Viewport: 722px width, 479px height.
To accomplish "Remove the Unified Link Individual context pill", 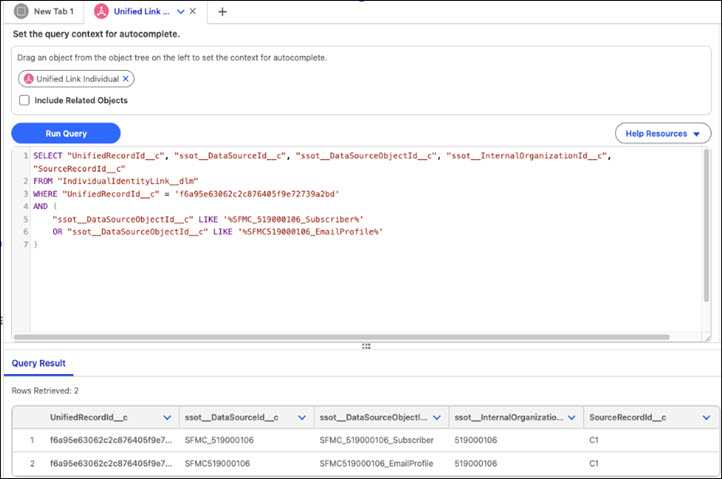I will [126, 79].
